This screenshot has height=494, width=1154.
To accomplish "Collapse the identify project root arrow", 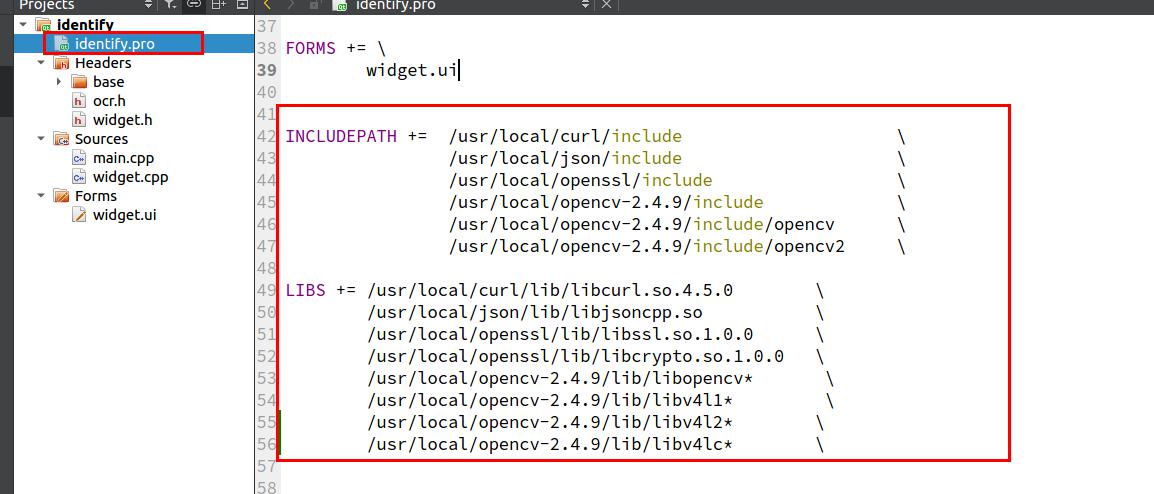I will pos(23,25).
